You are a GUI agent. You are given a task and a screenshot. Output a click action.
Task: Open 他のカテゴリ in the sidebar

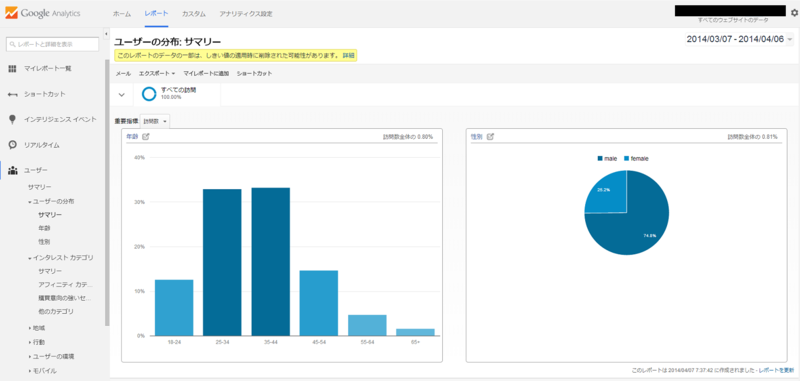pos(56,311)
